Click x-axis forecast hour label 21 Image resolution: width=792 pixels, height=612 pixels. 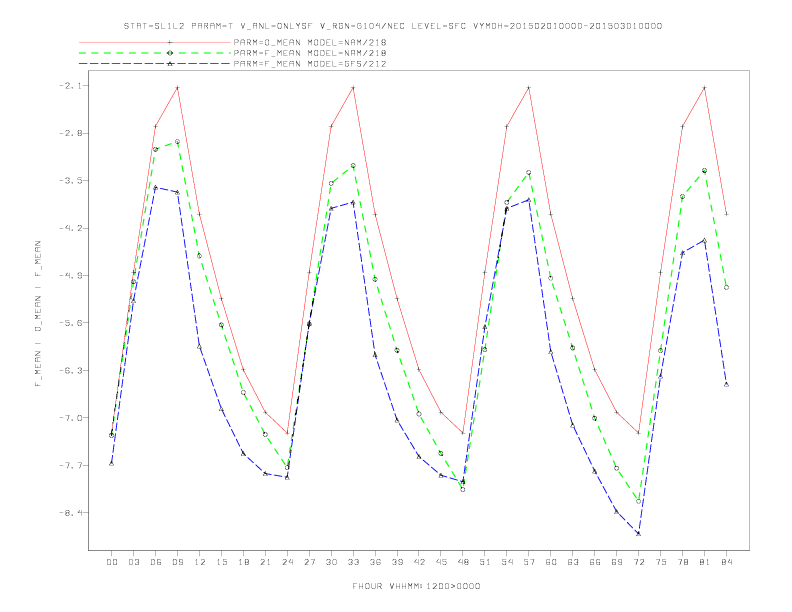point(266,562)
